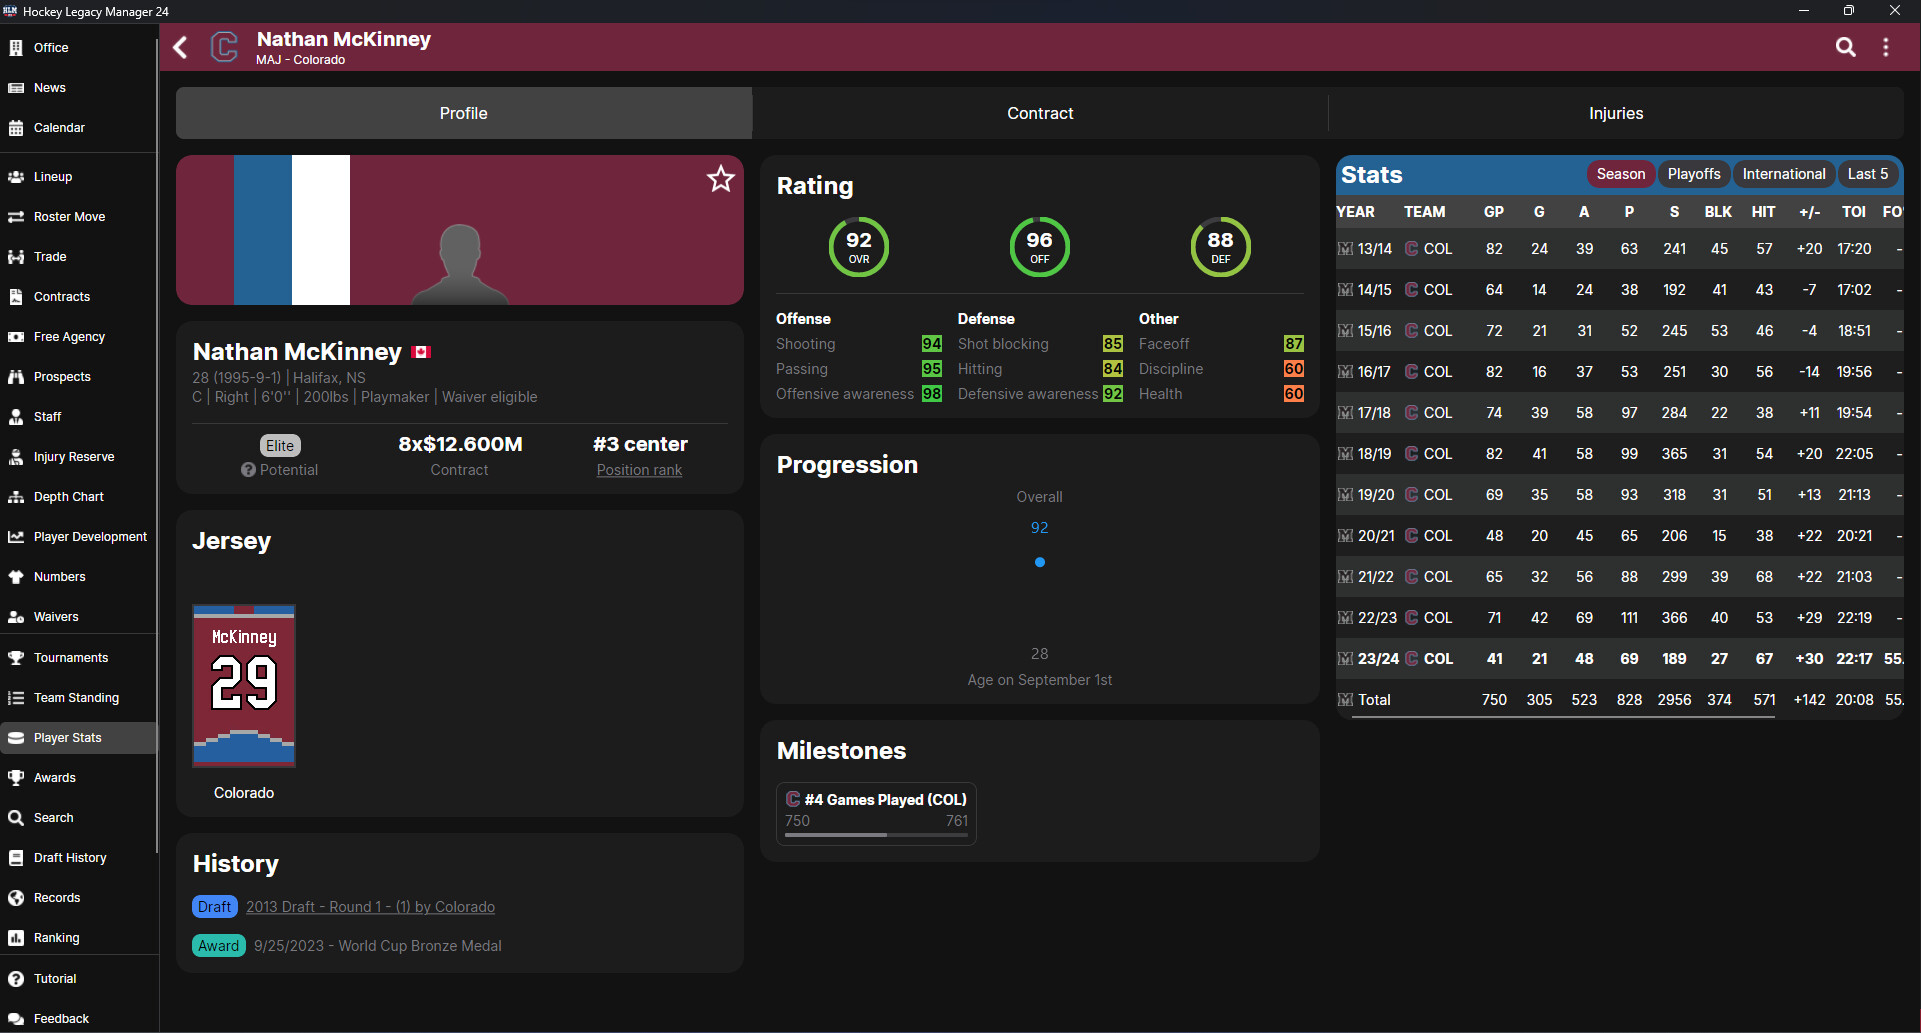This screenshot has height=1033, width=1921.
Task: Click the back arrow in the header
Action: (x=180, y=47)
